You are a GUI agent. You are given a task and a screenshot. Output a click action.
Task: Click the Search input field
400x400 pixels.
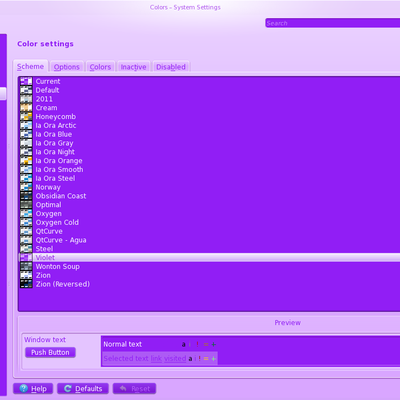(x=333, y=23)
